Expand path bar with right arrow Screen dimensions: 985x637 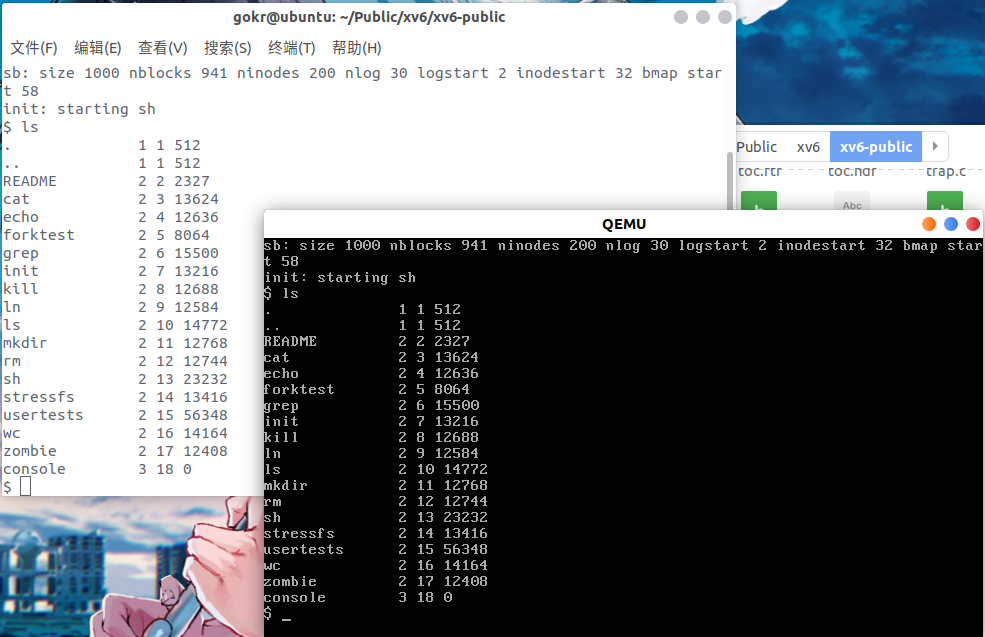935,147
